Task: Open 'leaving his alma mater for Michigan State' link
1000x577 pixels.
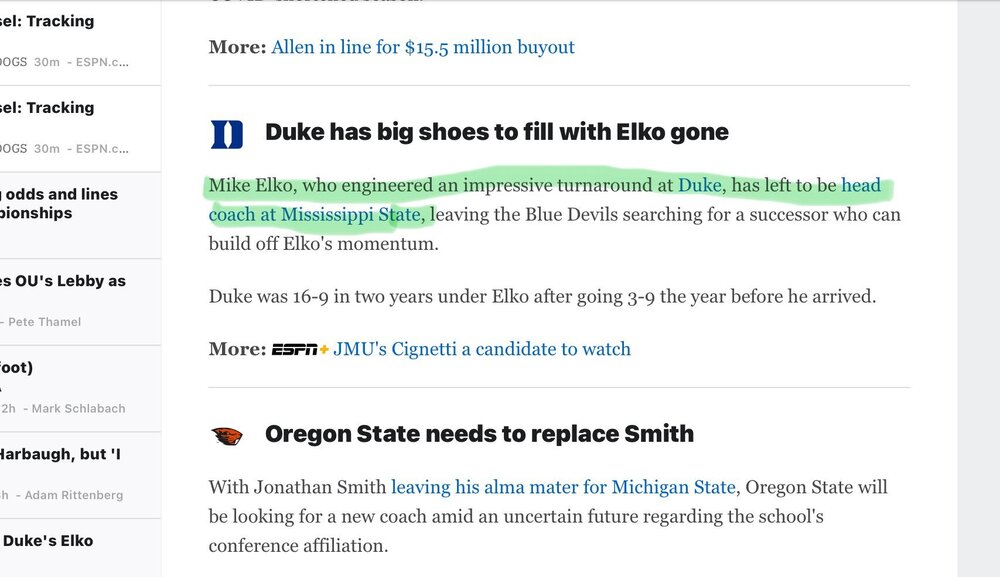Action: 563,487
